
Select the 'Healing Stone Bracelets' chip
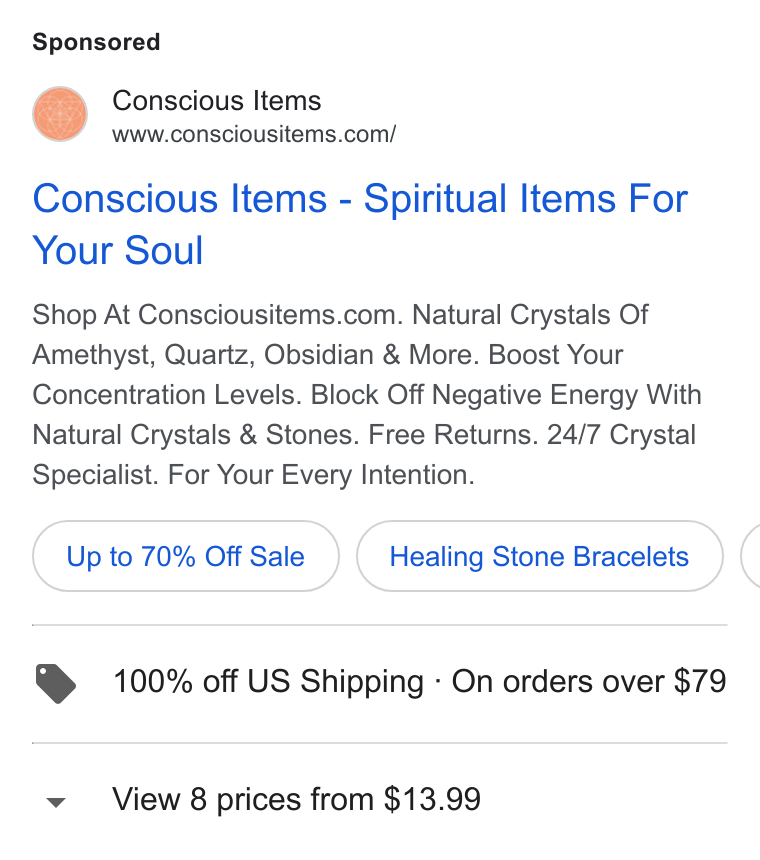click(540, 556)
